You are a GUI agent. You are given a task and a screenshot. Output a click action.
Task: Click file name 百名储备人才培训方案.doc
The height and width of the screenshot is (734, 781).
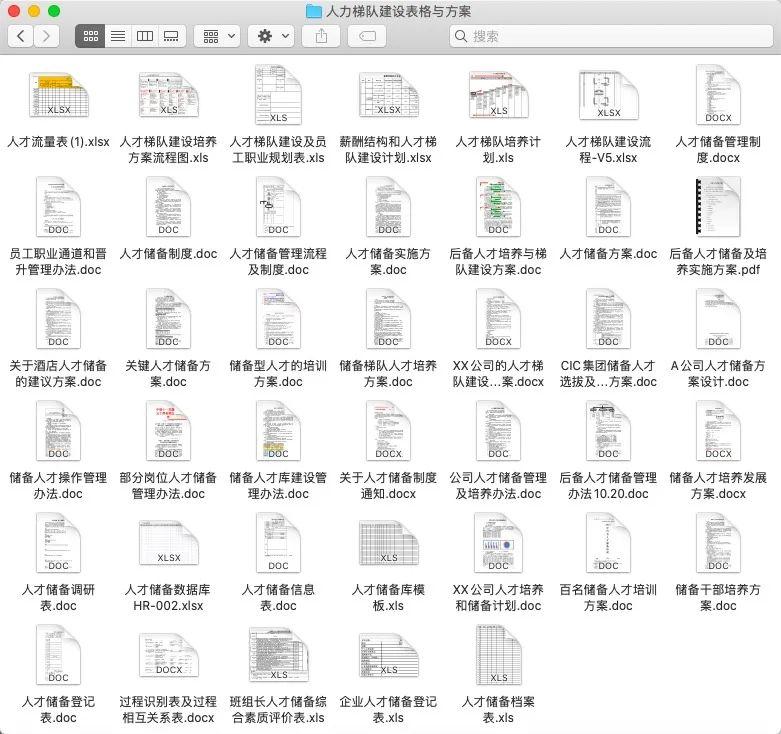(608, 598)
